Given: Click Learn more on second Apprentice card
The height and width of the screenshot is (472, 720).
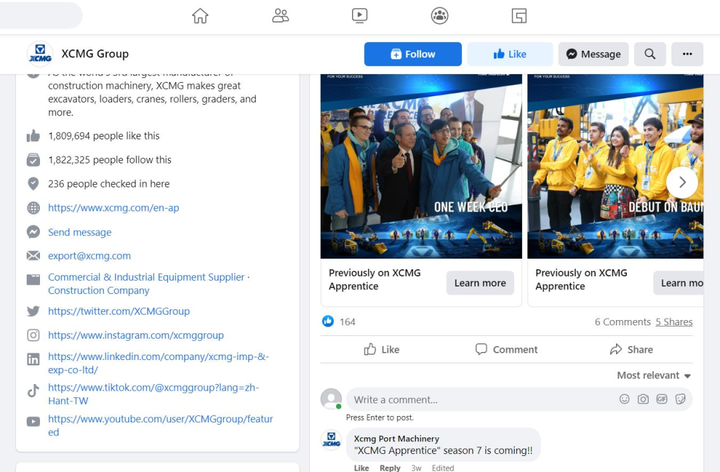Looking at the screenshot, I should tap(679, 283).
